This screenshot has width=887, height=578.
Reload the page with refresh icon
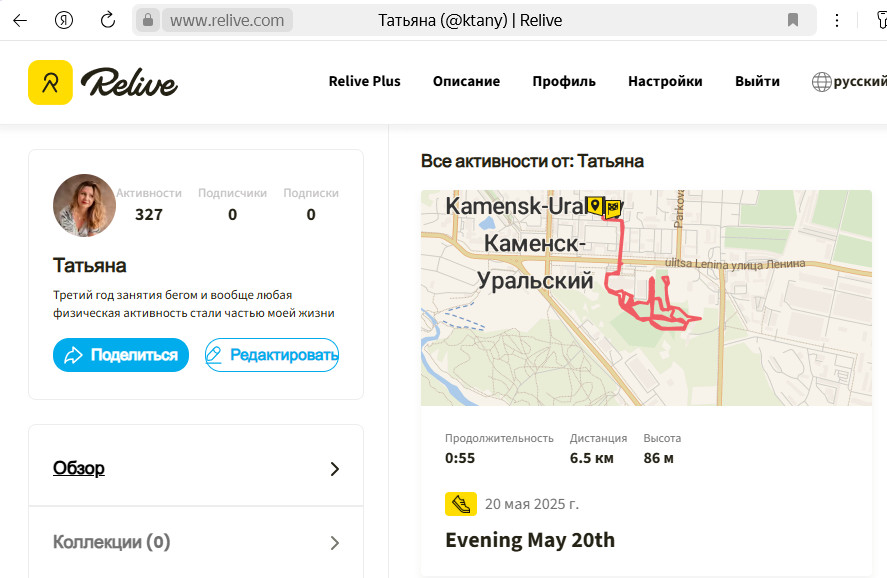pyautogui.click(x=107, y=20)
